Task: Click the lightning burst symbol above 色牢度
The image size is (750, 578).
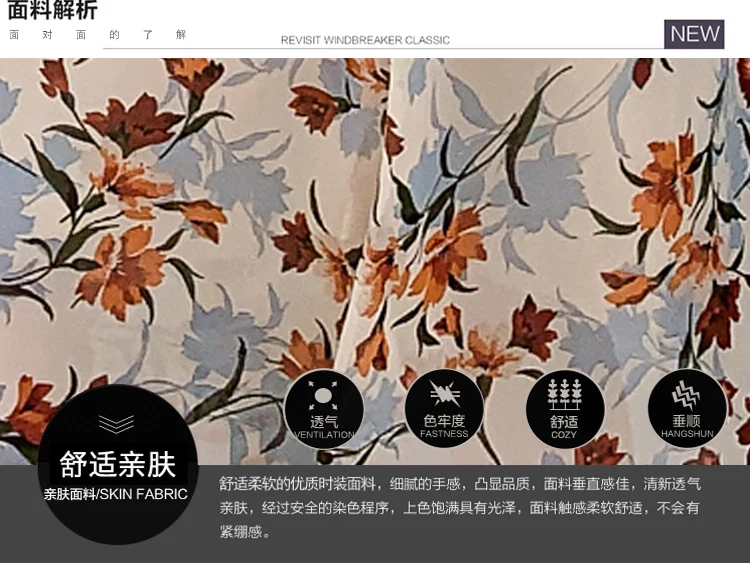Action: pyautogui.click(x=444, y=394)
